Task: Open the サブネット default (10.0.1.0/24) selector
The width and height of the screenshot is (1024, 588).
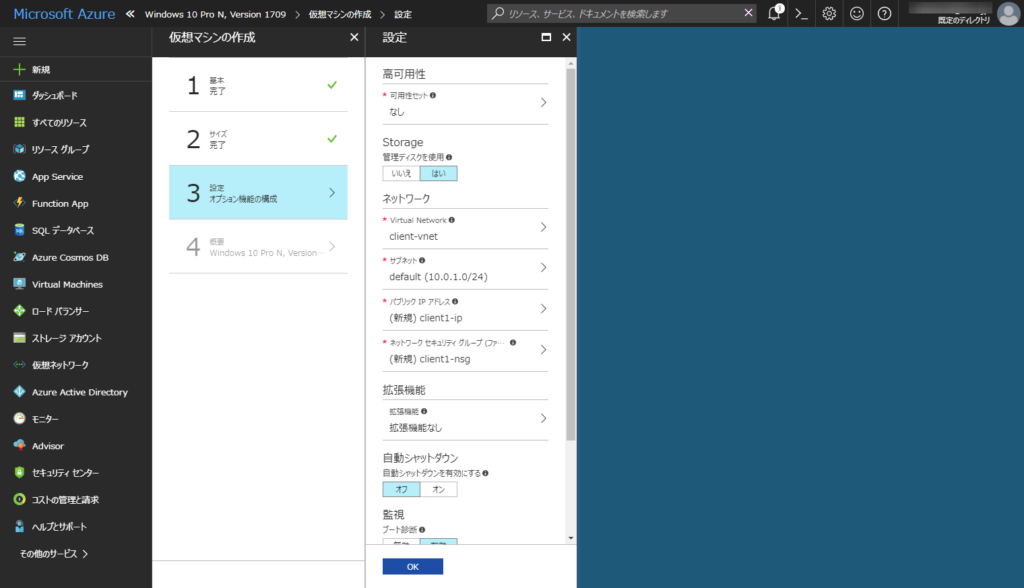Action: pyautogui.click(x=465, y=269)
